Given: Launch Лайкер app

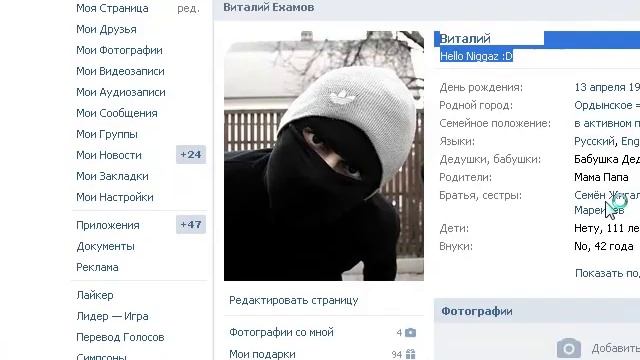Looking at the screenshot, I should point(95,295).
